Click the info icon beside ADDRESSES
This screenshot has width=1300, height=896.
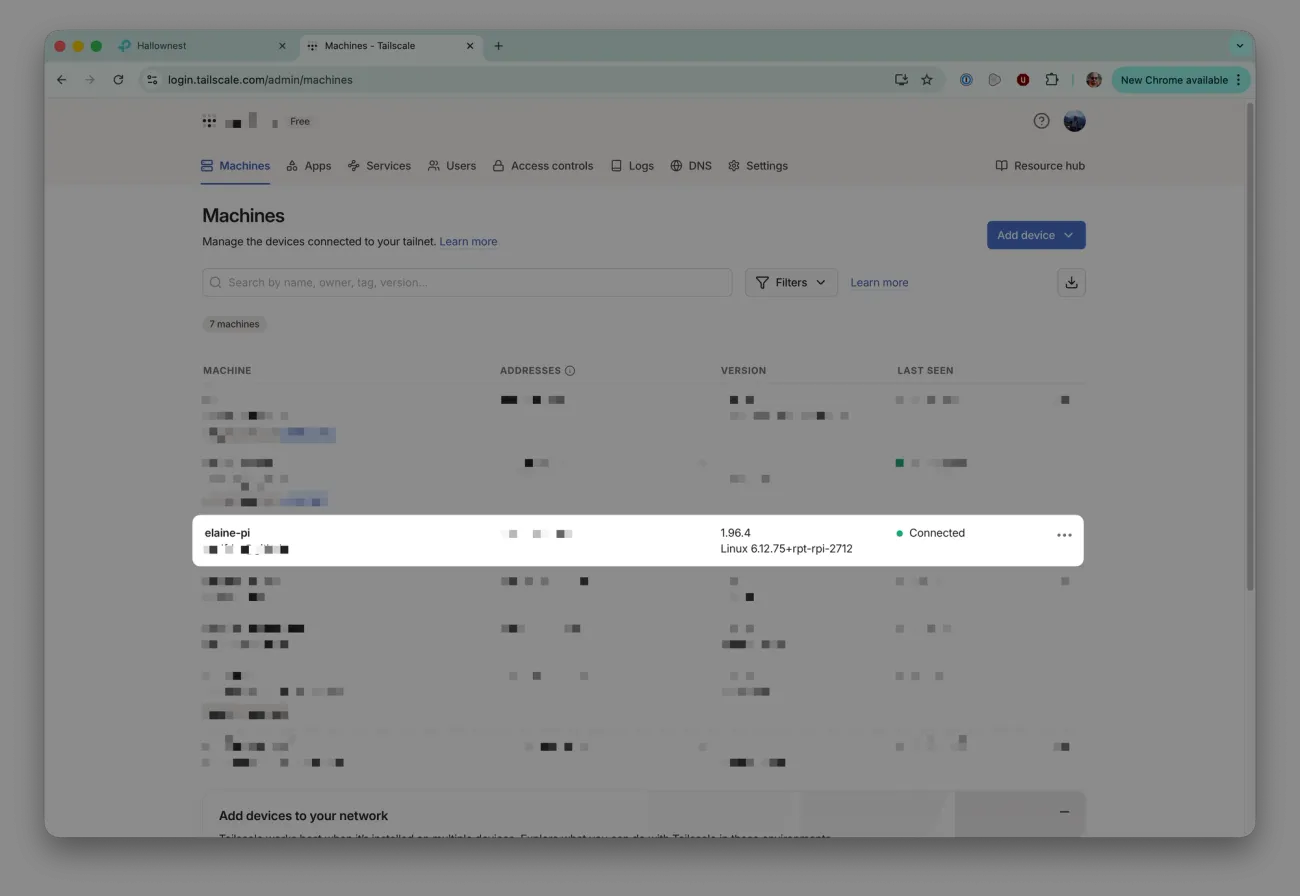point(570,371)
